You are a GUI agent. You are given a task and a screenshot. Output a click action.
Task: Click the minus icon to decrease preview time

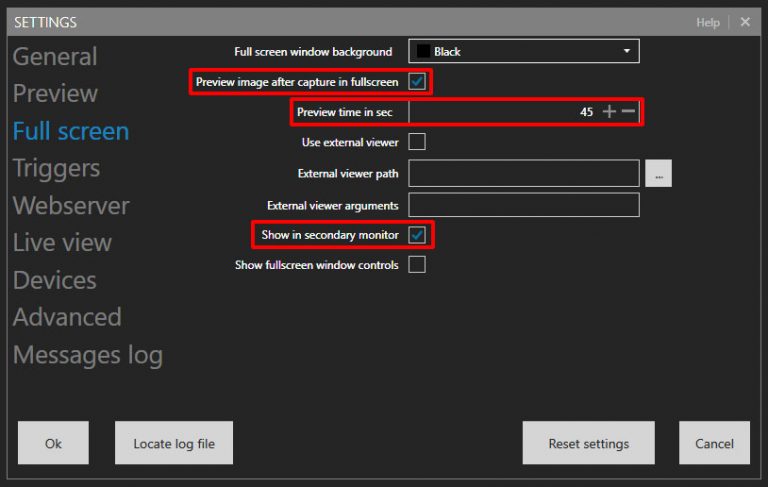(628, 112)
